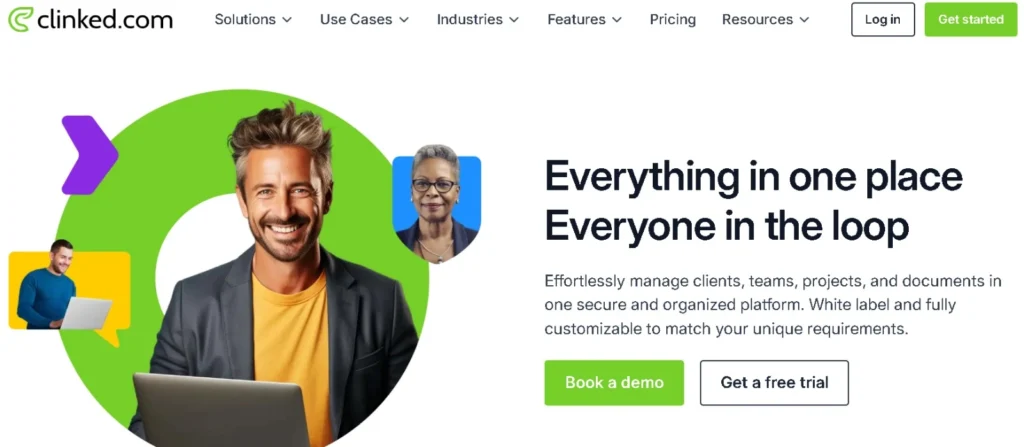Open the Solutions menu
Screen dimensions: 1024x447
(246, 20)
